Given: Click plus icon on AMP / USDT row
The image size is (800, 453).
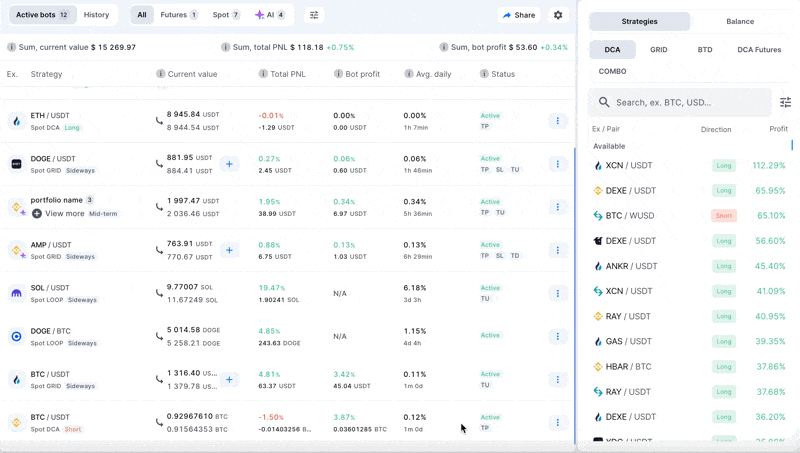Looking at the screenshot, I should [x=229, y=250].
